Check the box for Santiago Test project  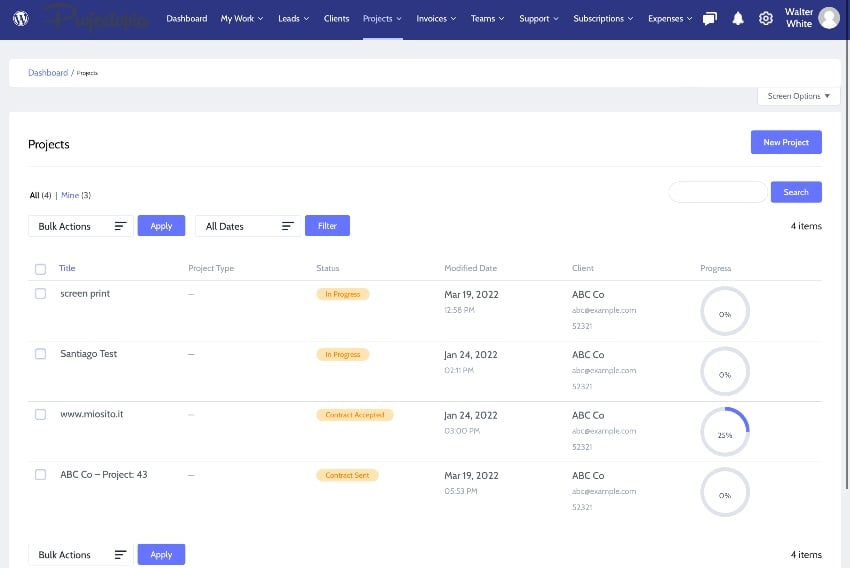pos(40,353)
